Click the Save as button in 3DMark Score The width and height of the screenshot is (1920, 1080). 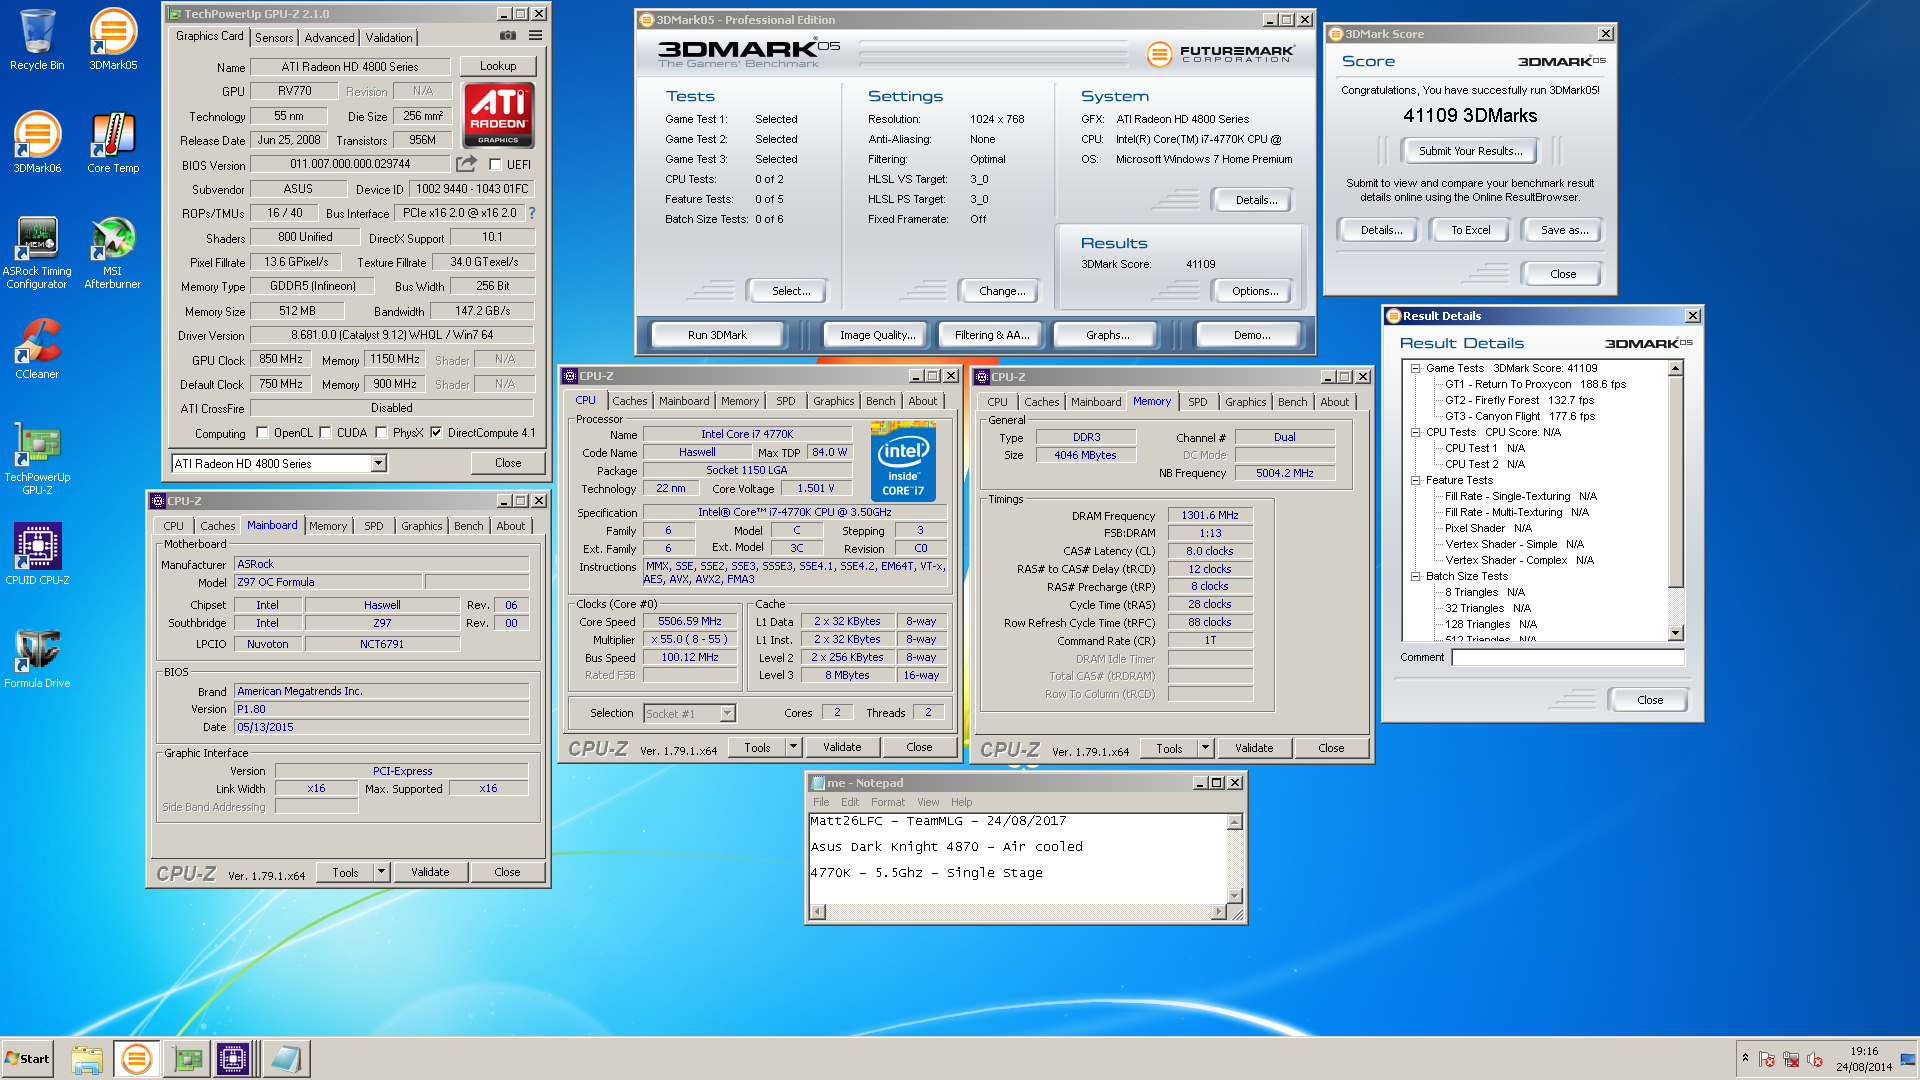[1564, 230]
